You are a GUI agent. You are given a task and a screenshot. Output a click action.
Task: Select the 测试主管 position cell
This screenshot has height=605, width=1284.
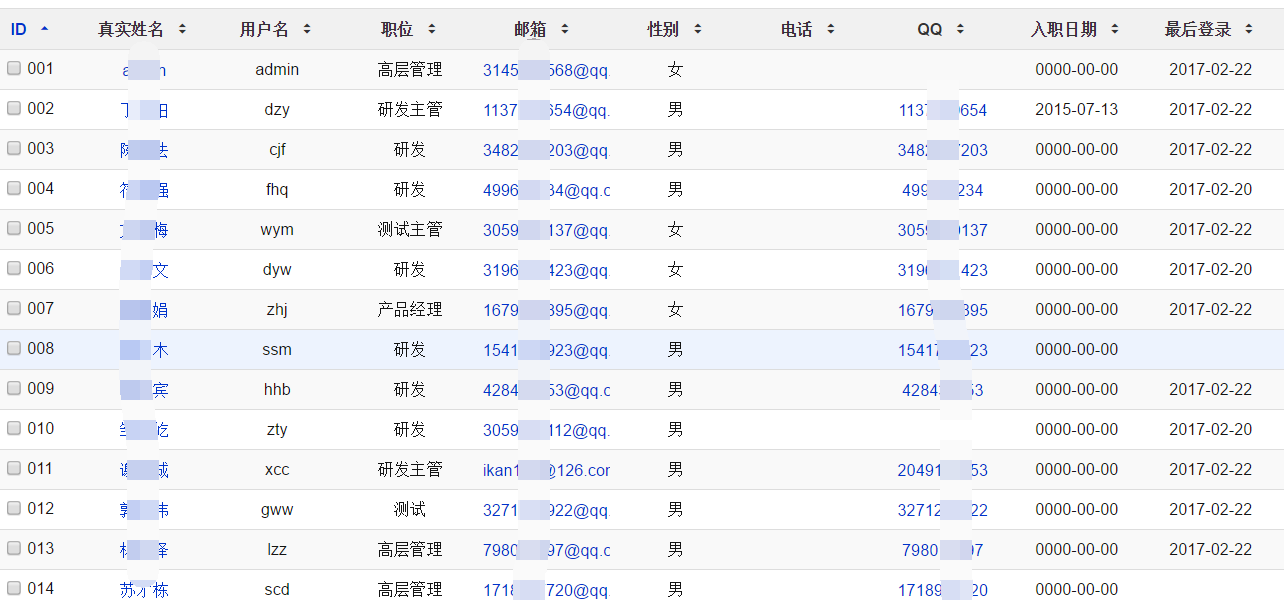pyautogui.click(x=410, y=230)
